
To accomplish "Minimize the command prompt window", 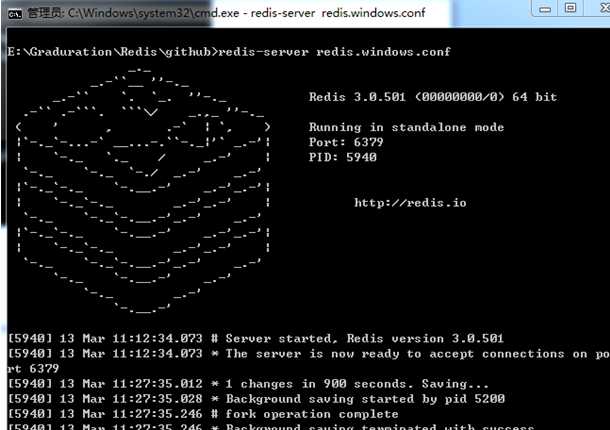I will pyautogui.click(x=545, y=9).
